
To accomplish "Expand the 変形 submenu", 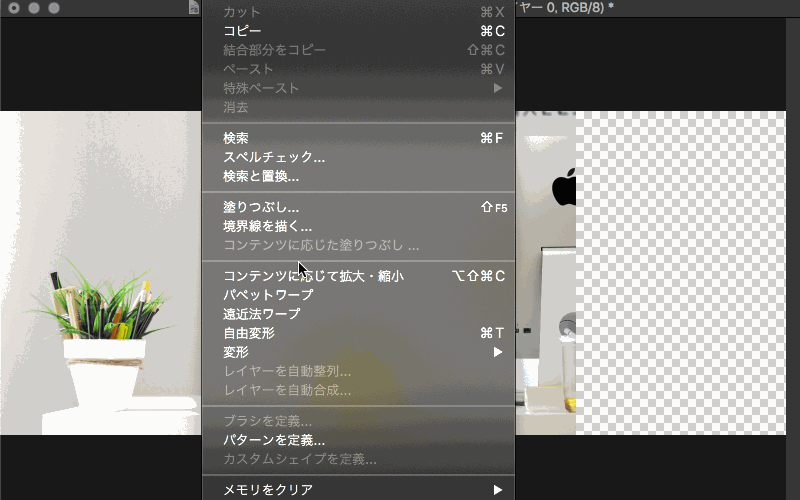I will coord(358,352).
